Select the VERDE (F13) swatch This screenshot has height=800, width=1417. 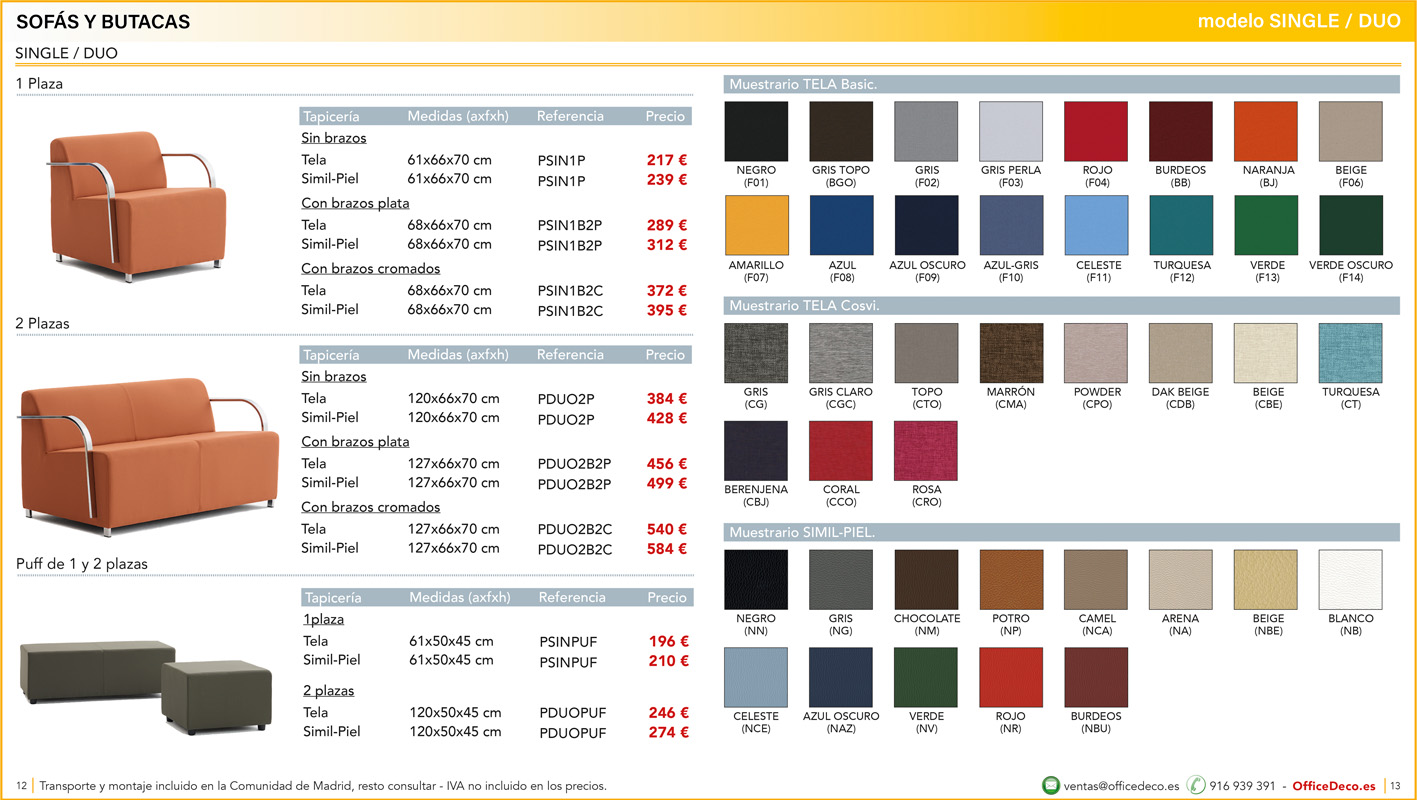click(x=1266, y=225)
